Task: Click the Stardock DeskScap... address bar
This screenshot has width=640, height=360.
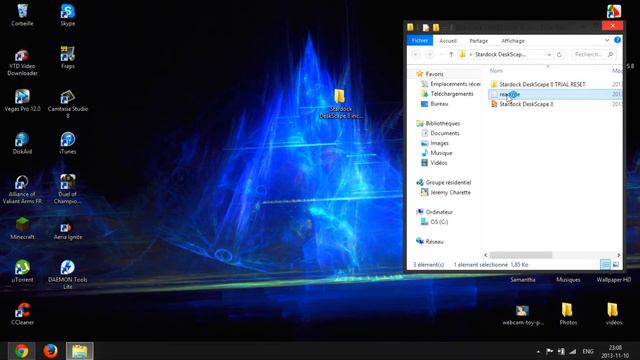Action: coord(501,54)
